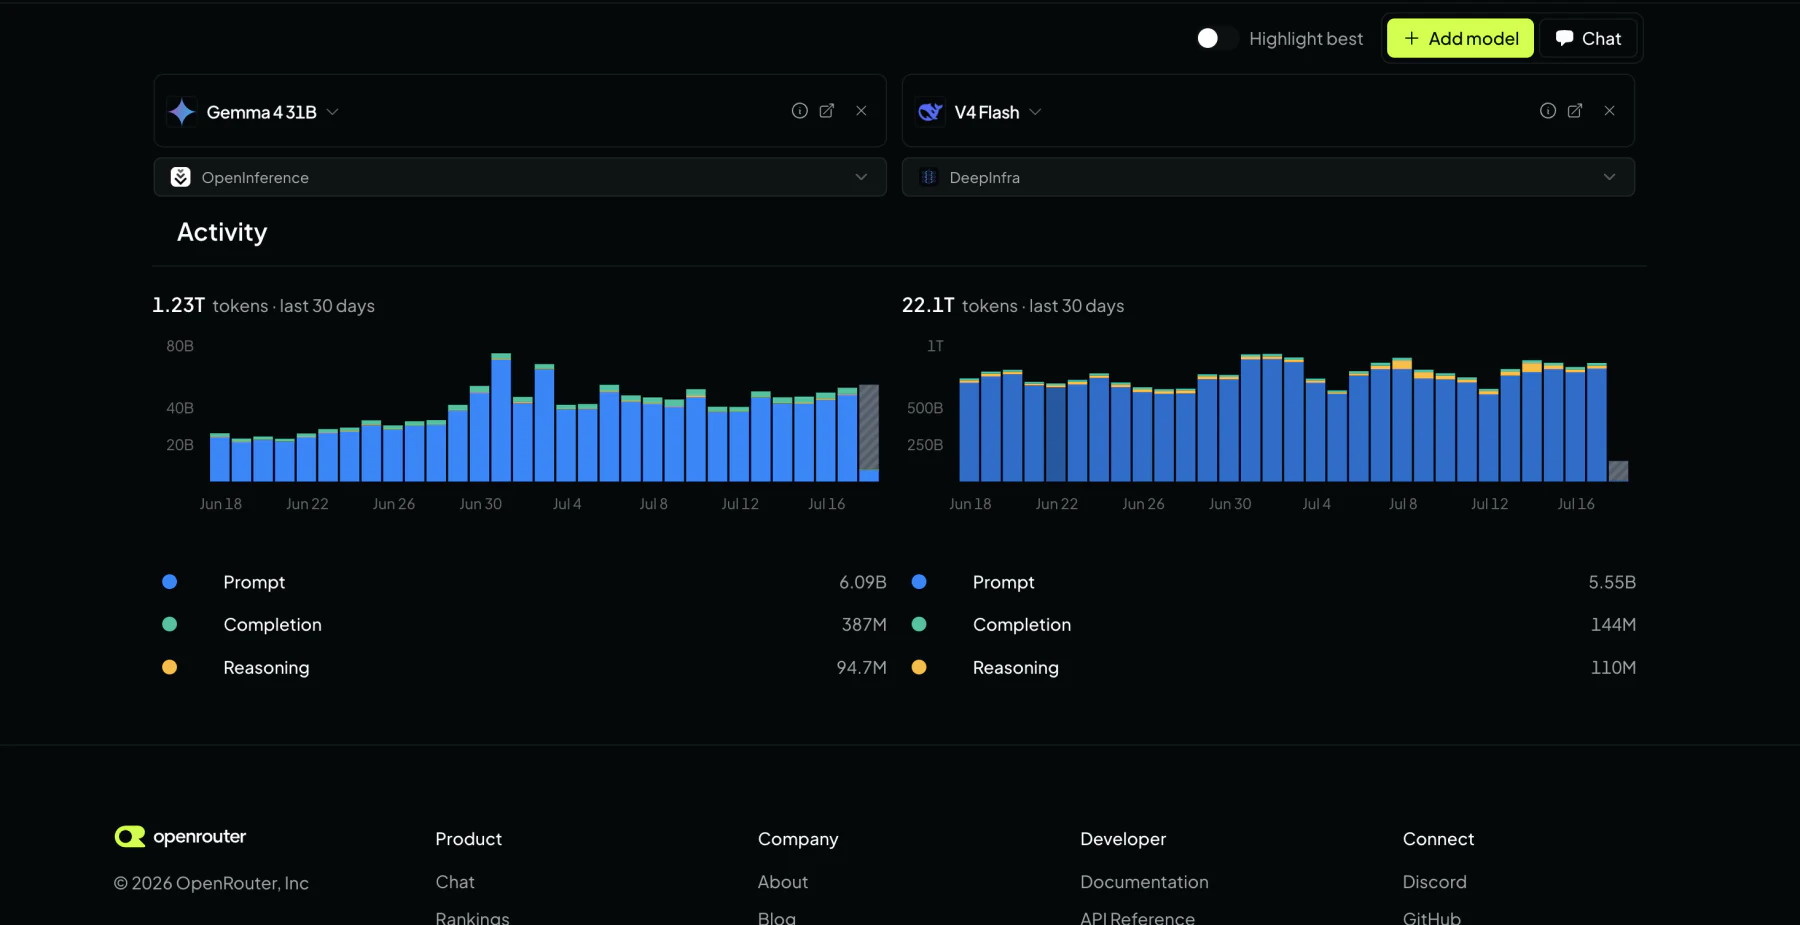Open the Chat footer link
Screen dimensions: 1800x925
pos(455,882)
